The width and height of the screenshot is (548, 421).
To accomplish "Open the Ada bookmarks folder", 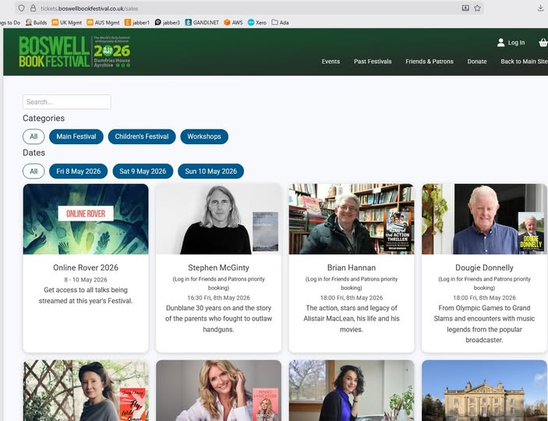I will click(x=280, y=22).
